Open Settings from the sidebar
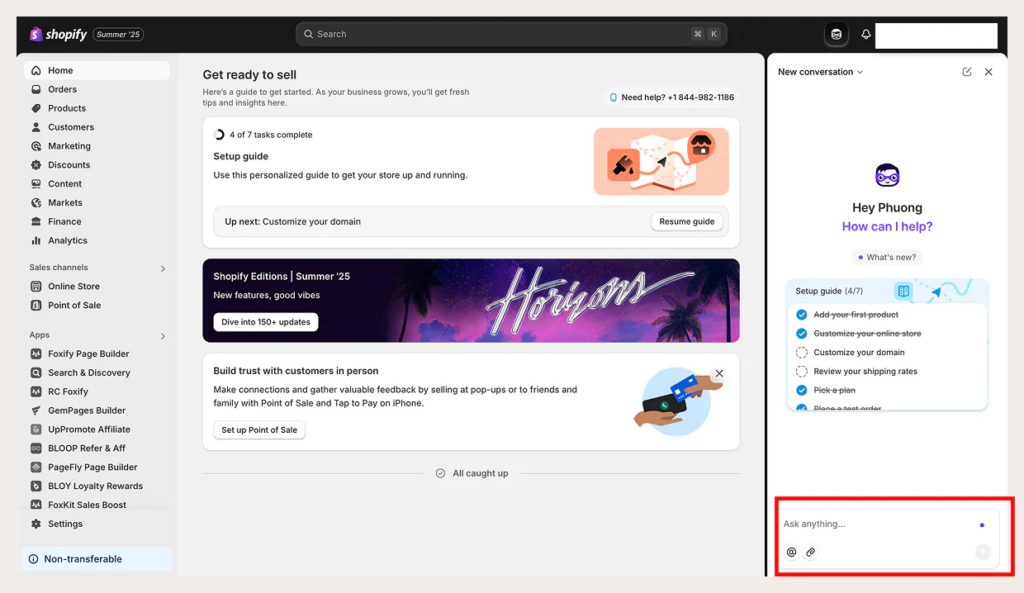The width and height of the screenshot is (1024, 593). click(x=65, y=524)
